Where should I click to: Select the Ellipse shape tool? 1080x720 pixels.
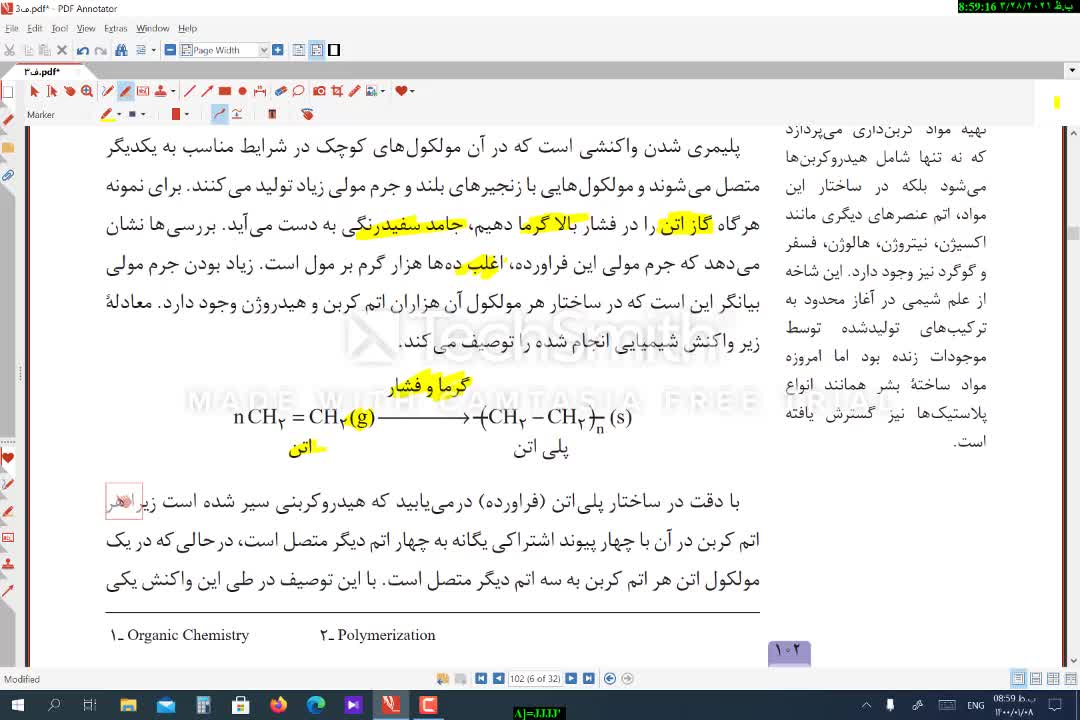pyautogui.click(x=242, y=91)
